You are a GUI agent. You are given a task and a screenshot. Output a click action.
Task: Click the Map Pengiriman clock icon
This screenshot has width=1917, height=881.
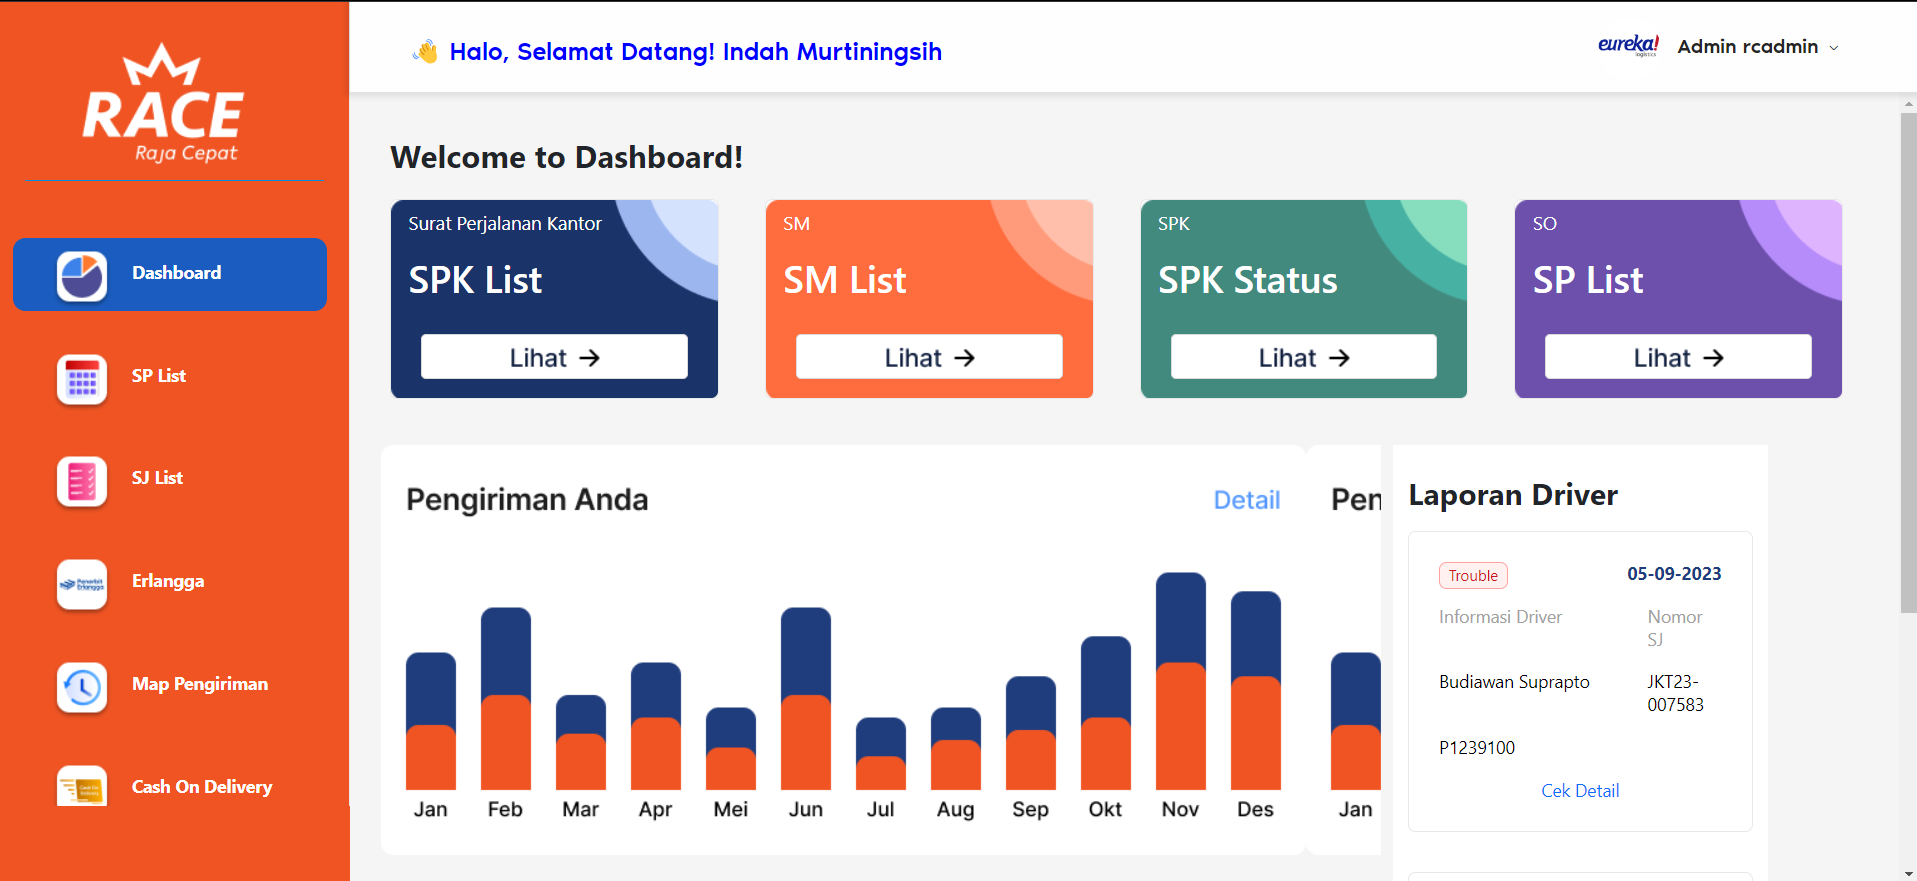[82, 687]
